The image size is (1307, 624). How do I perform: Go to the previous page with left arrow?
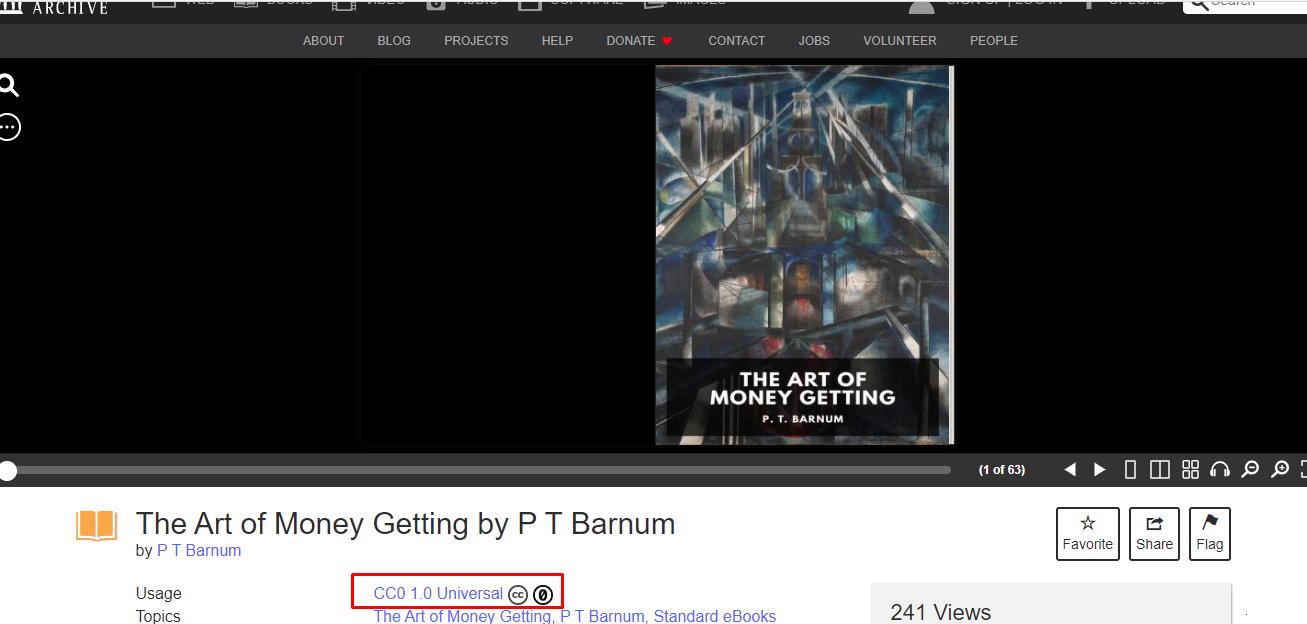coord(1070,469)
